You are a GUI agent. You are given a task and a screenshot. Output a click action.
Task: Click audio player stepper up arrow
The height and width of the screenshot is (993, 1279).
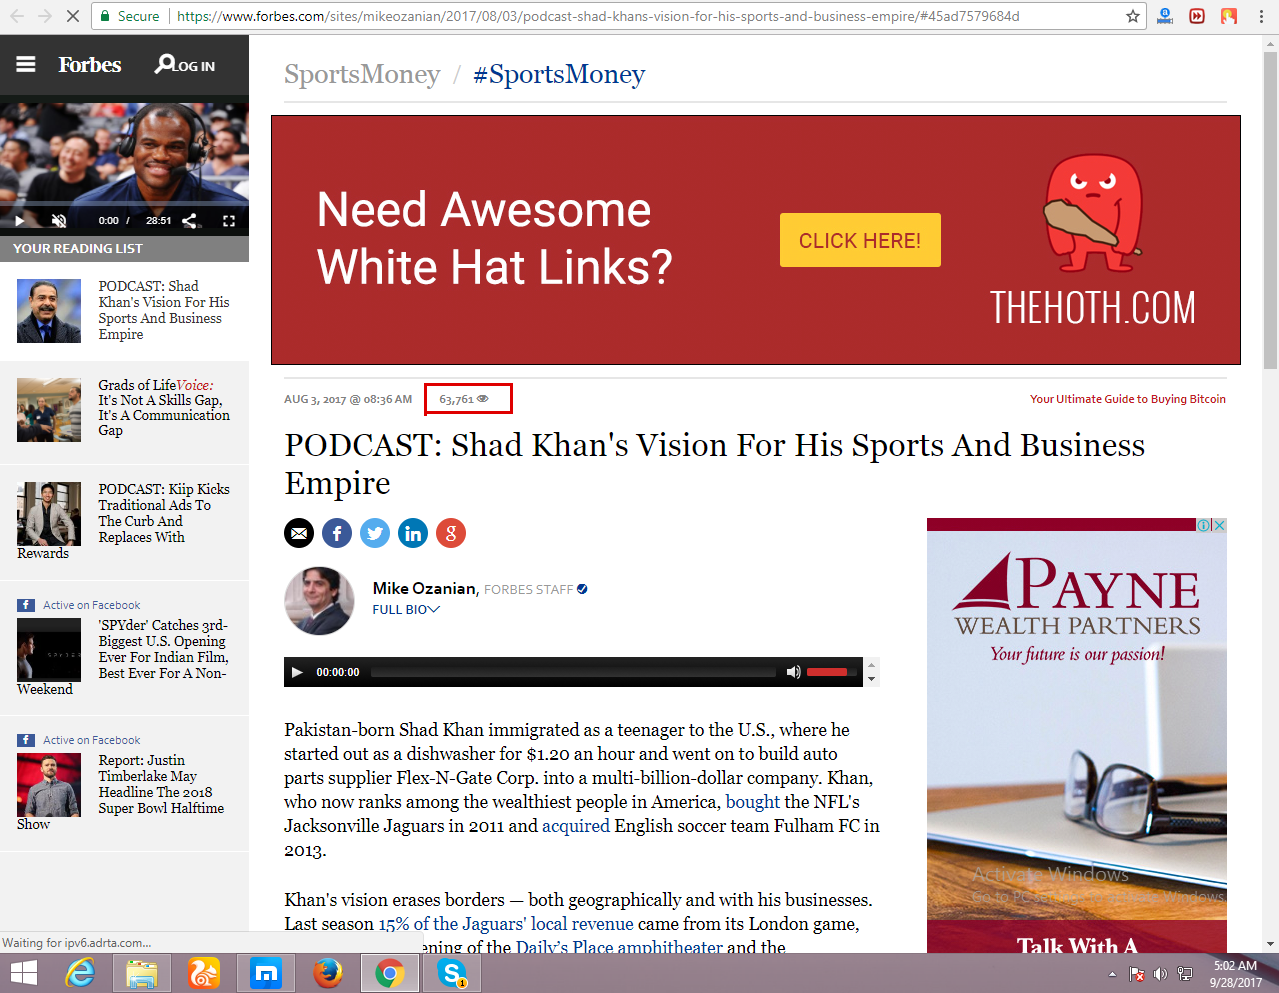click(x=871, y=665)
